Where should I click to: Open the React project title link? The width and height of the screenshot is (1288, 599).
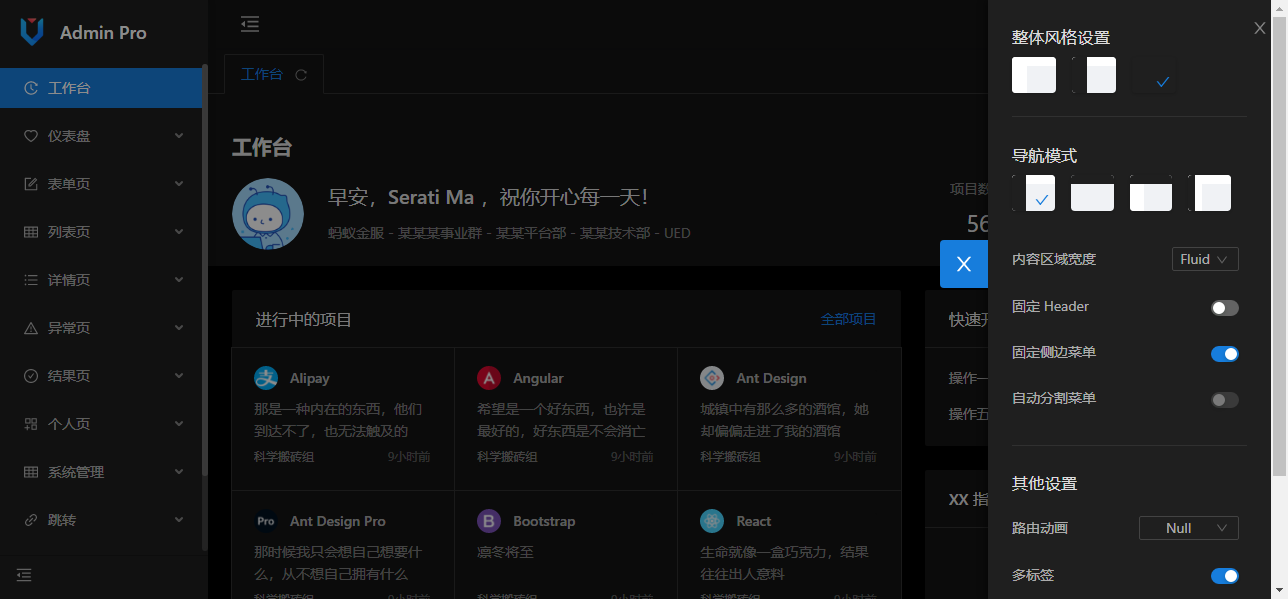click(x=754, y=521)
